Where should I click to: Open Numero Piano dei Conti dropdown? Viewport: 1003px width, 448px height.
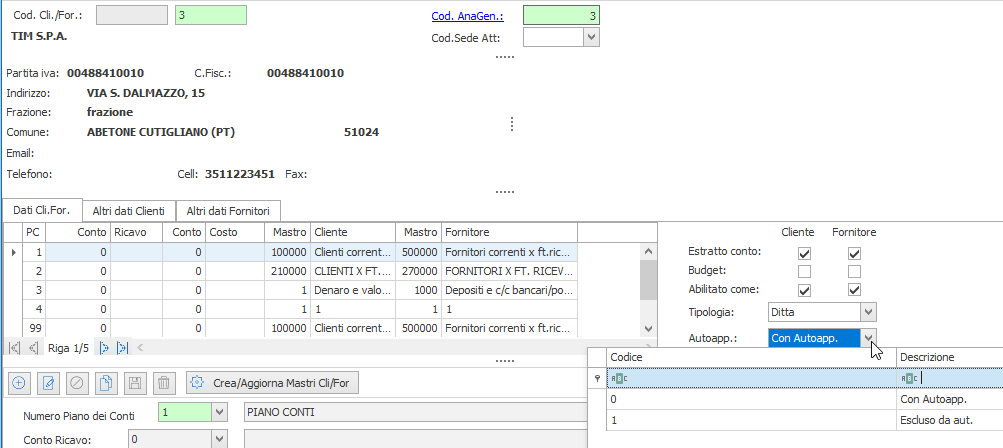click(x=219, y=412)
